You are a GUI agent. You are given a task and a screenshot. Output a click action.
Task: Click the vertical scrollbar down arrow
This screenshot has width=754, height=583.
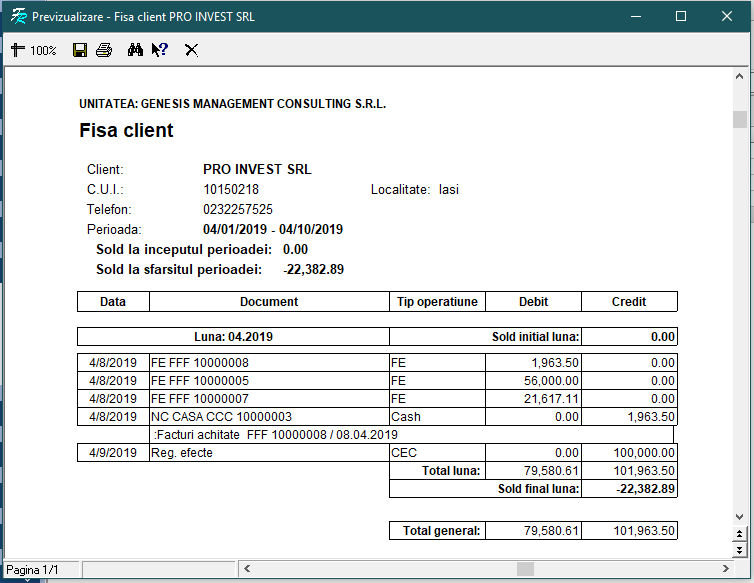coord(740,517)
